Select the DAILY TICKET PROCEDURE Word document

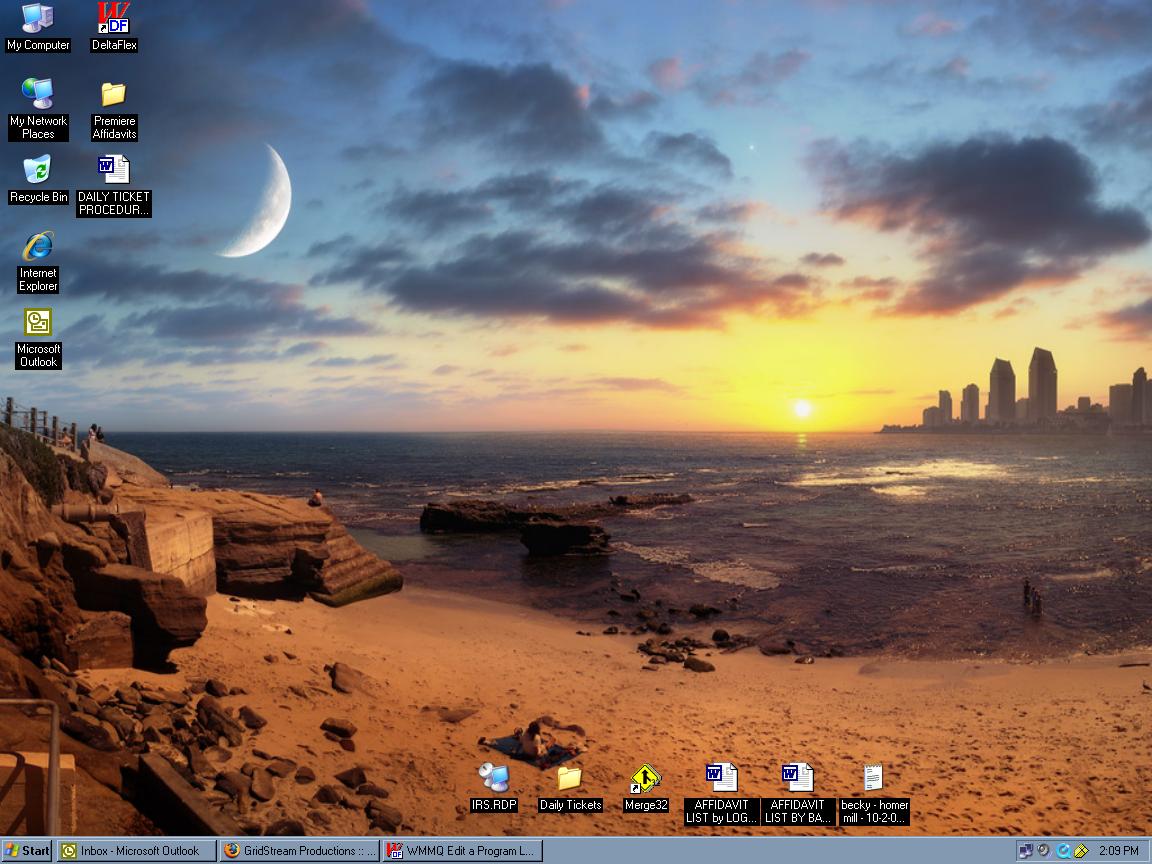(114, 171)
